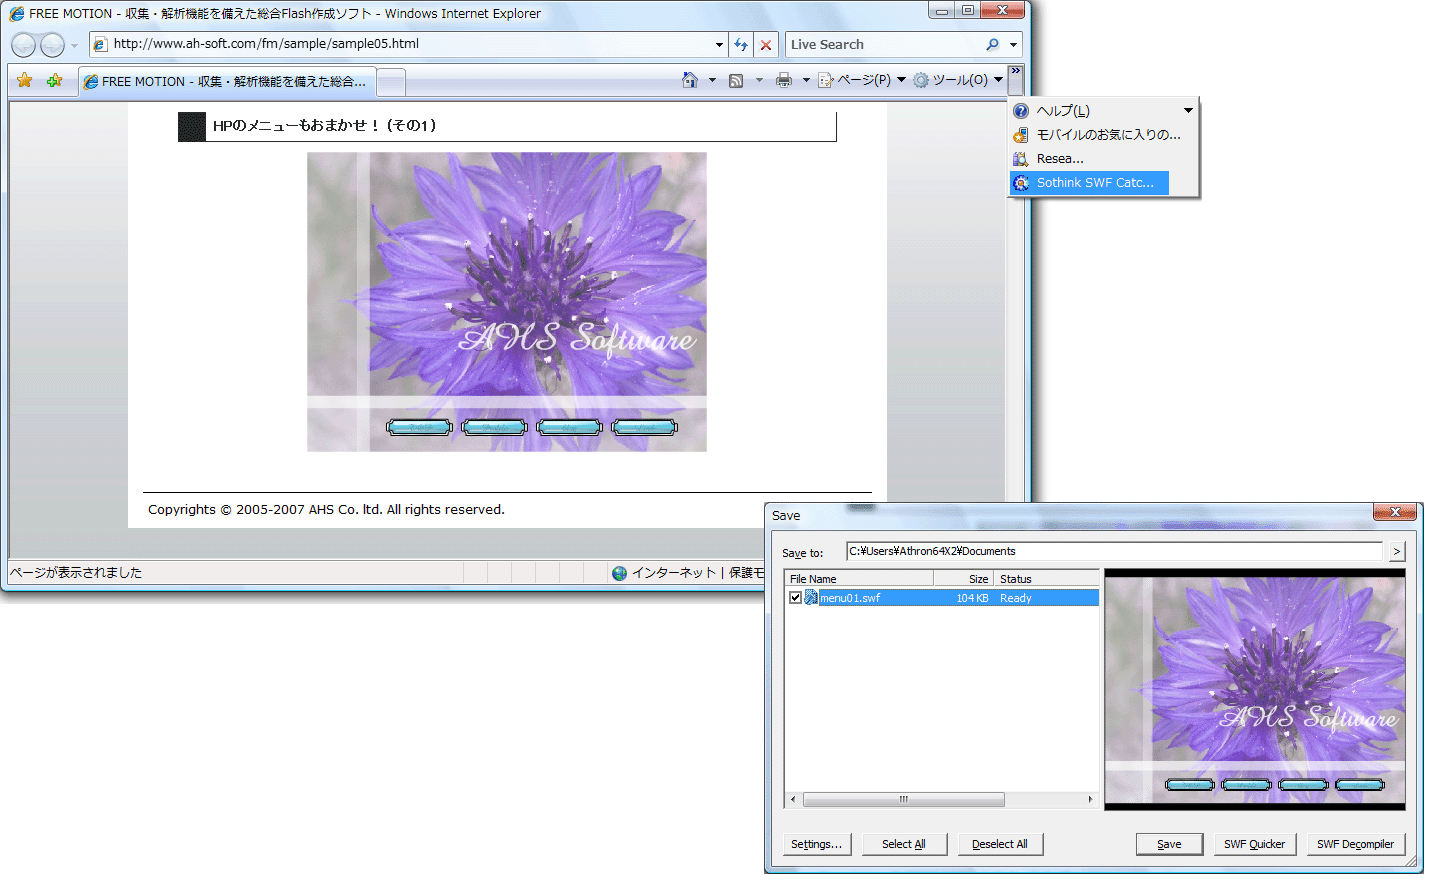Click the Home page icon

pos(690,80)
